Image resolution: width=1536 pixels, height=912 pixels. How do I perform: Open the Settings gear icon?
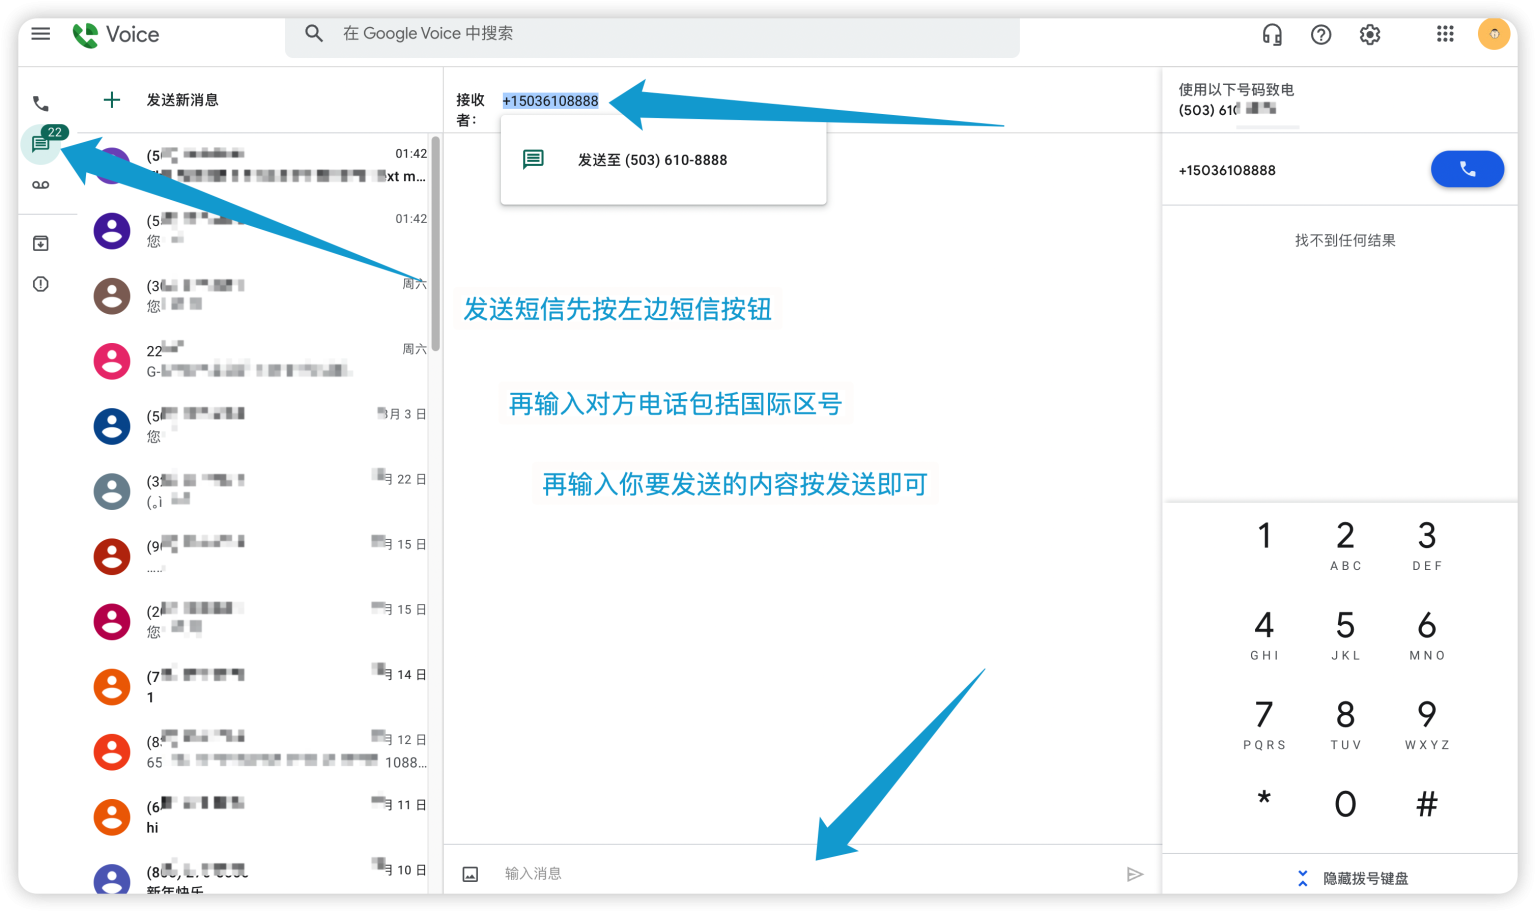click(1370, 35)
